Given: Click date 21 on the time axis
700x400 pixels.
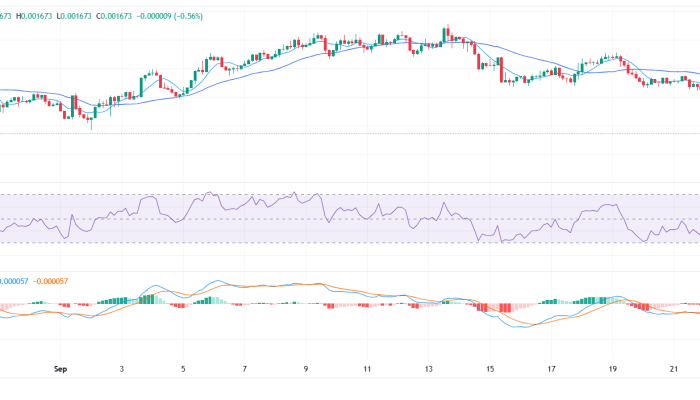Looking at the screenshot, I should pyautogui.click(x=674, y=369).
